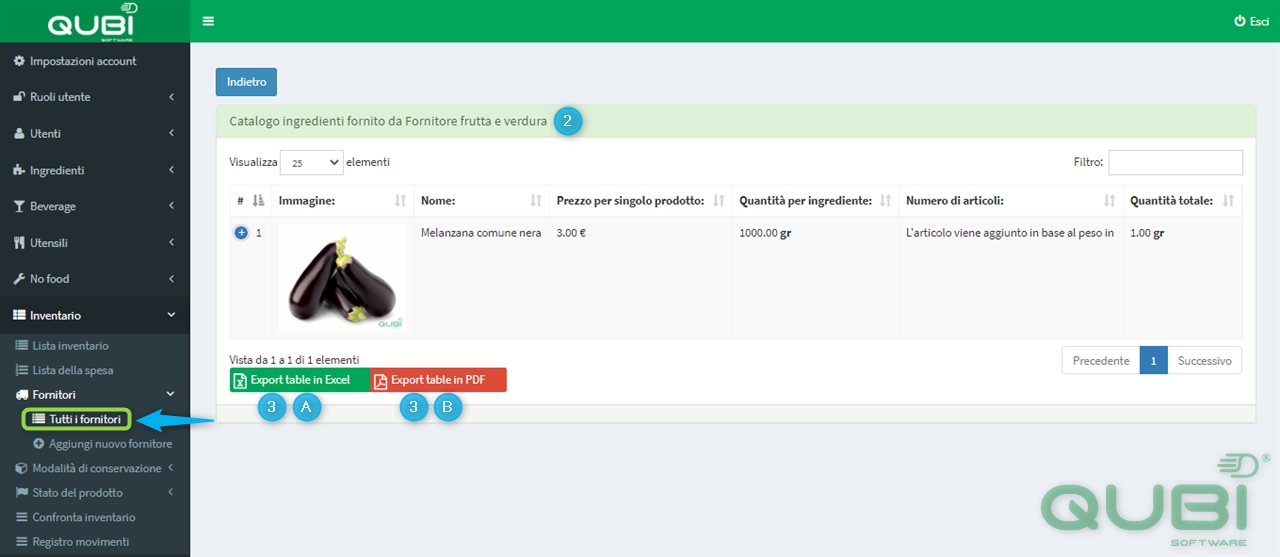
Task: Click the Excel file icon on export button
Action: pos(240,380)
